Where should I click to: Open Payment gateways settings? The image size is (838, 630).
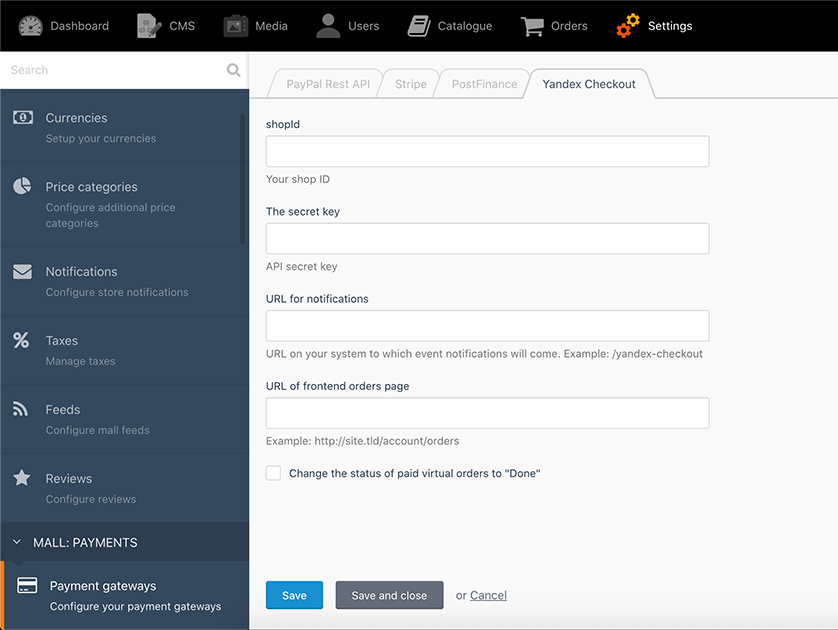coord(125,595)
